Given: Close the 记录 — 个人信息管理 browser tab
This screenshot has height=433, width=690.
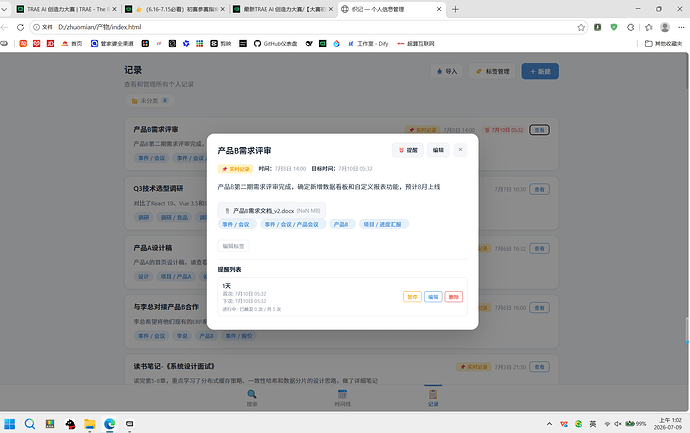Looking at the screenshot, I should pos(439,9).
